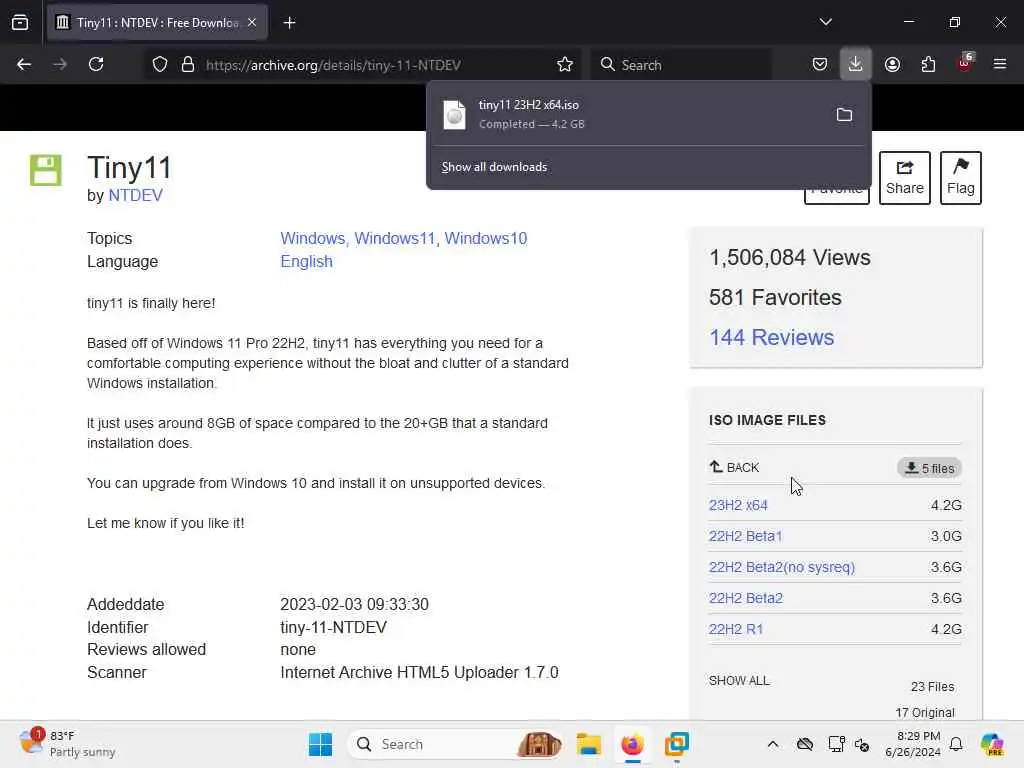Open the Windows10 topic link
1024x768 pixels.
[486, 238]
